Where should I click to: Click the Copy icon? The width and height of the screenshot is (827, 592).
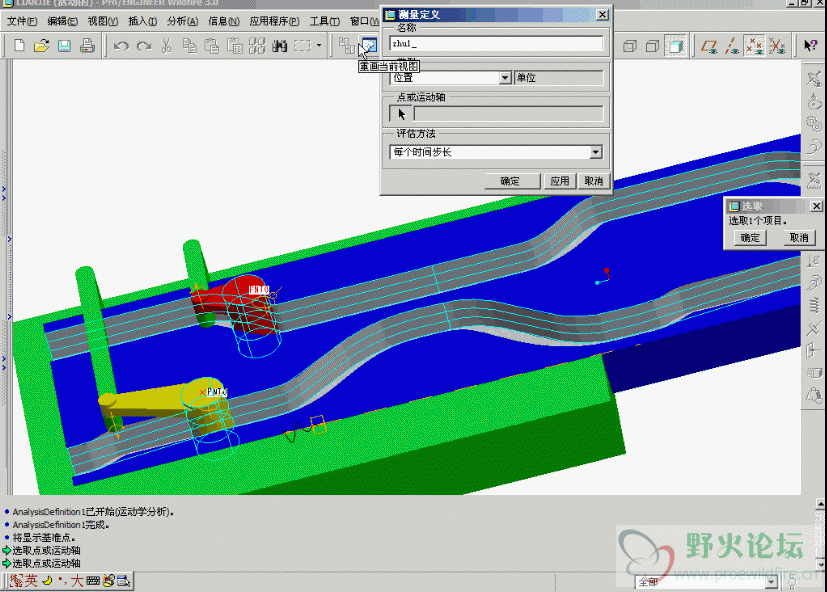click(x=189, y=46)
